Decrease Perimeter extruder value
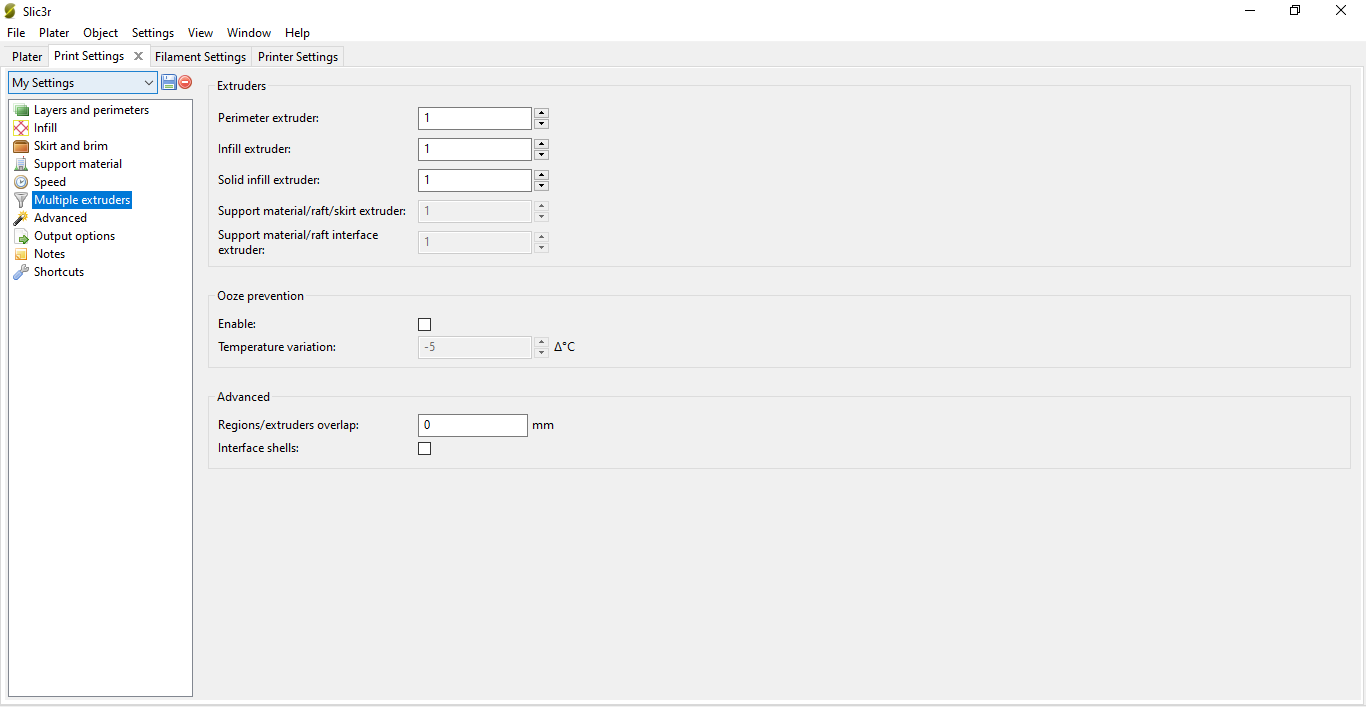The height and width of the screenshot is (707, 1366). [541, 124]
